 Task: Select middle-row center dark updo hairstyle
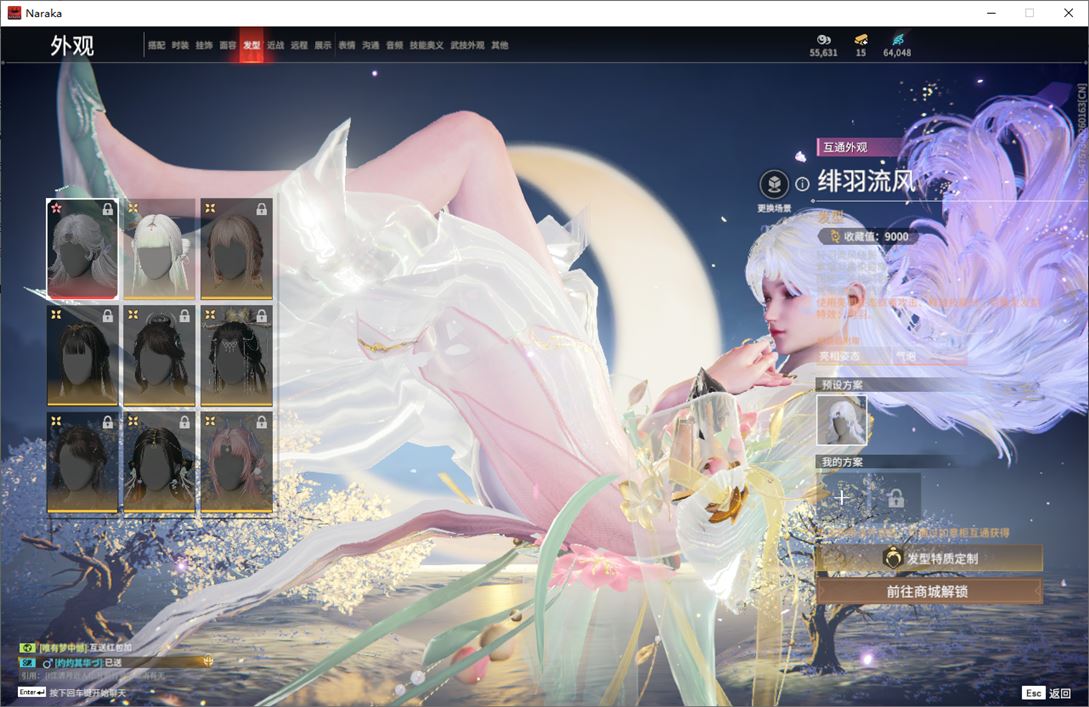pyautogui.click(x=159, y=356)
